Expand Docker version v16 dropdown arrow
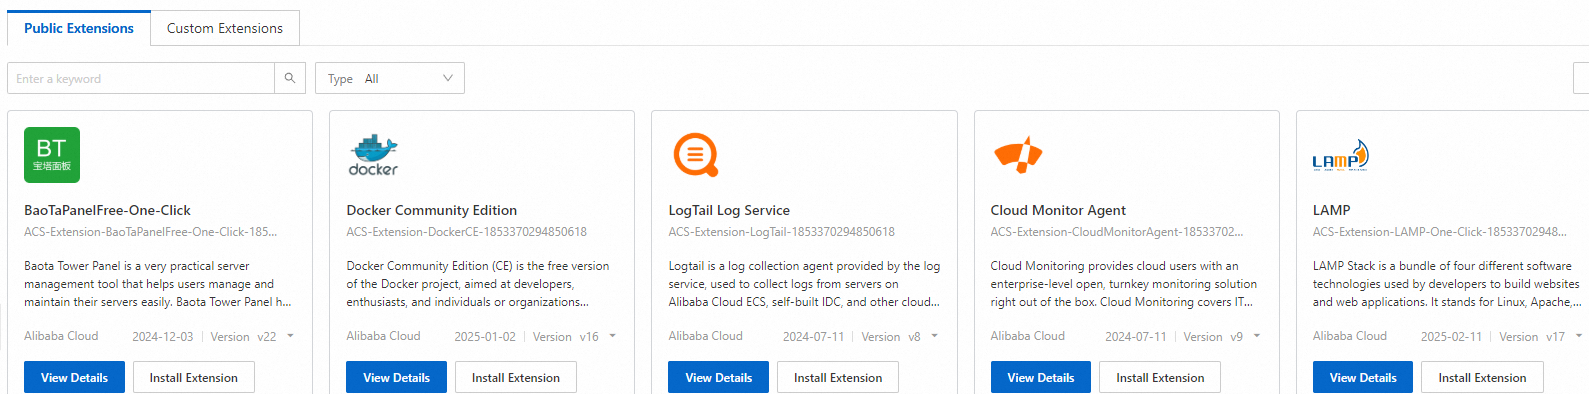 click(613, 336)
